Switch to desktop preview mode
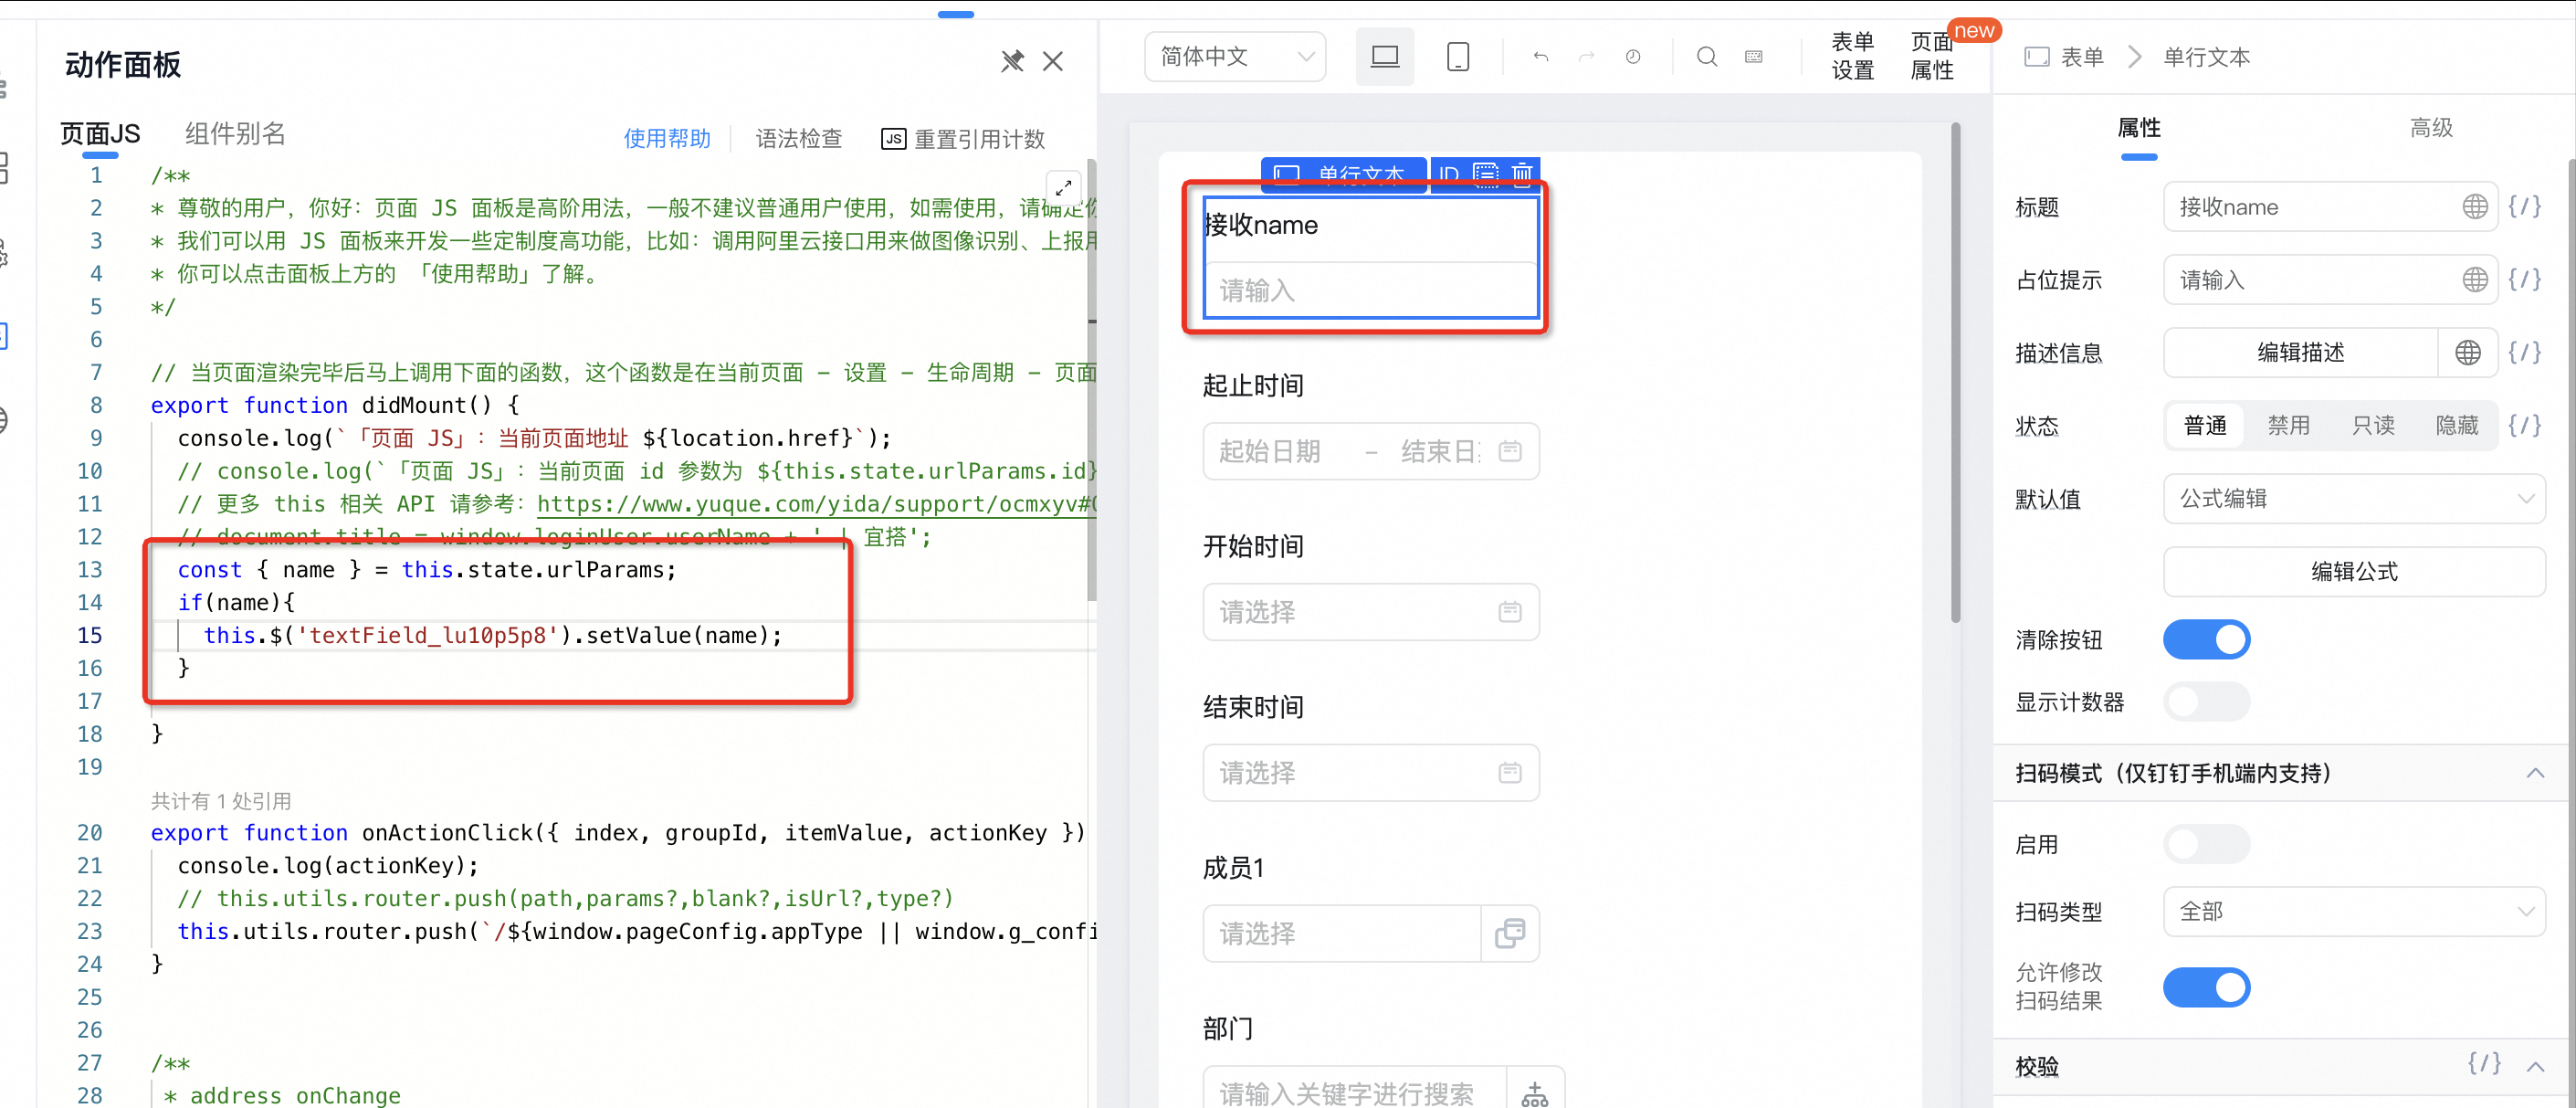Image resolution: width=2576 pixels, height=1108 pixels. (x=1385, y=57)
